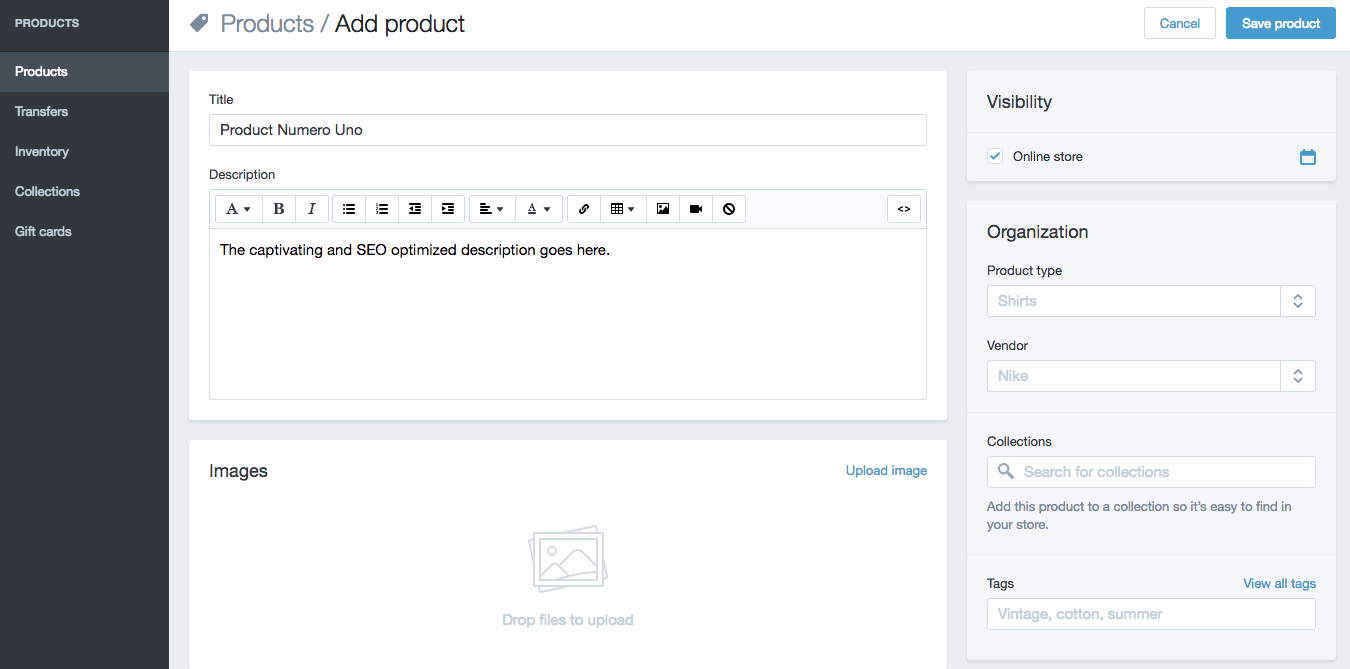
Task: Go back via Products breadcrumb link
Action: (267, 23)
